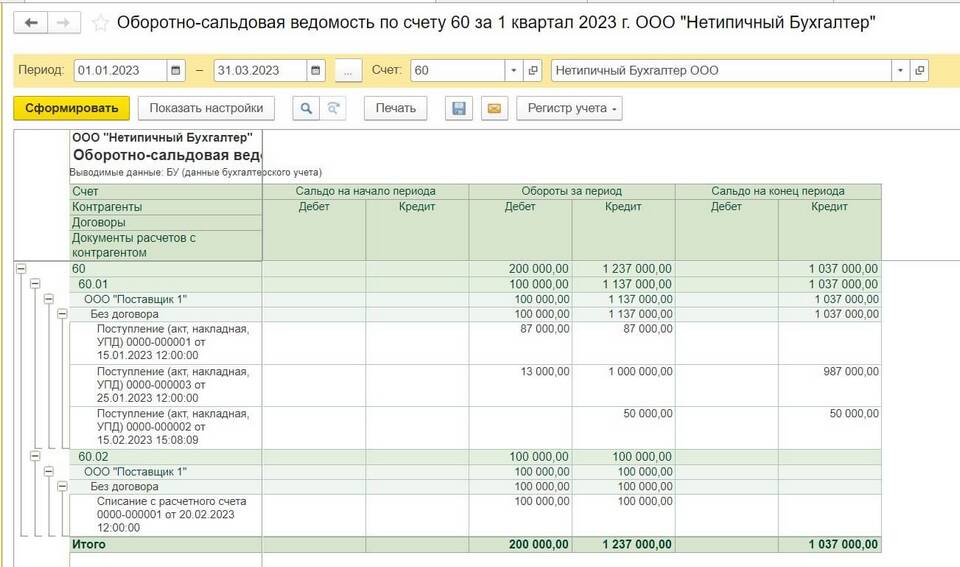The image size is (960, 567).
Task: Open calendar for start date 01.01.2023
Action: pyautogui.click(x=175, y=70)
